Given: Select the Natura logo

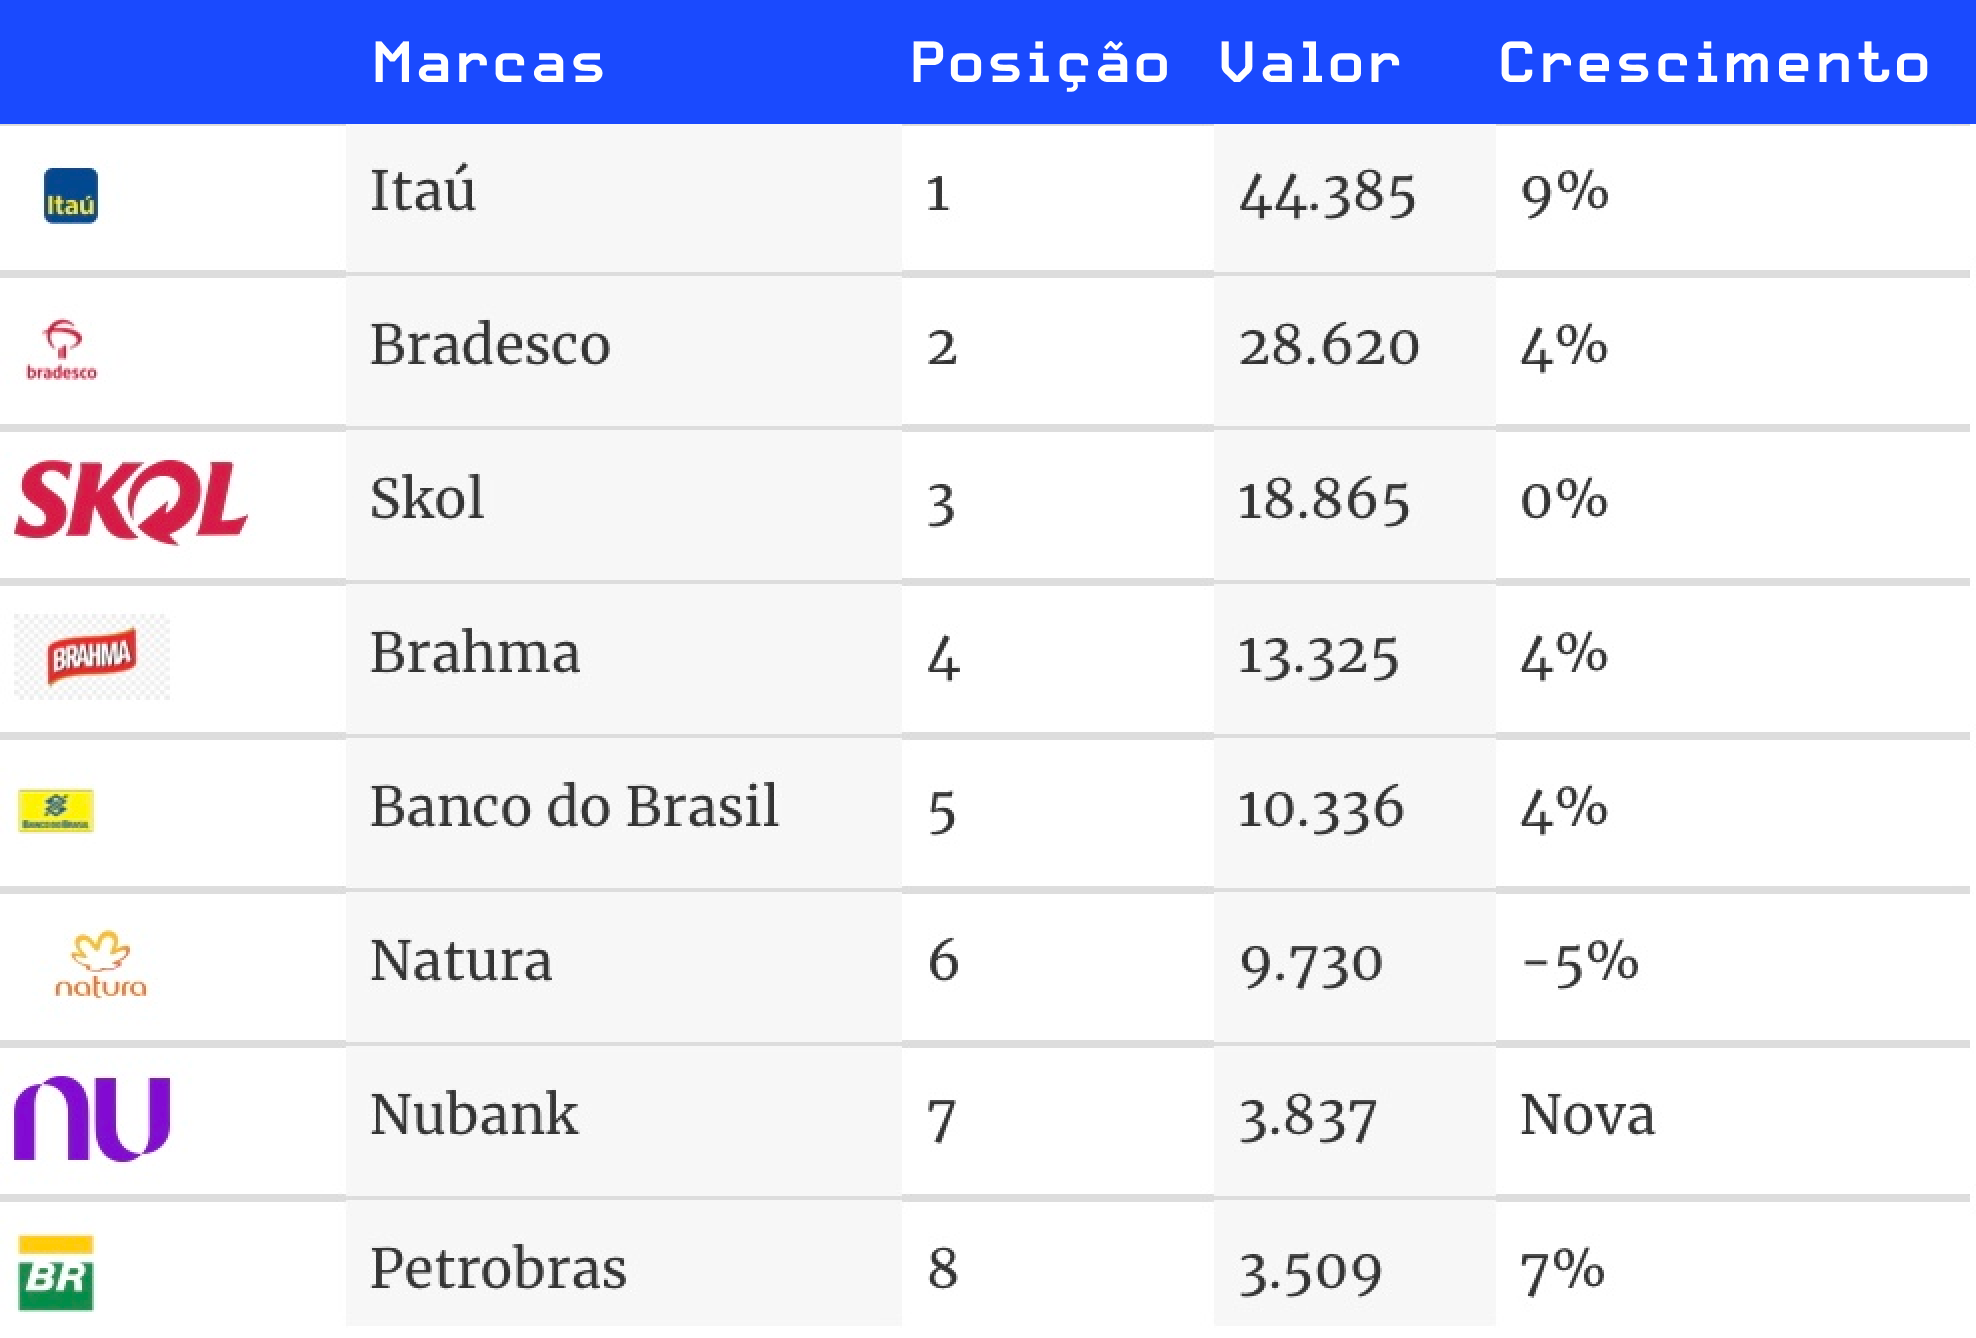Looking at the screenshot, I should click(x=101, y=965).
